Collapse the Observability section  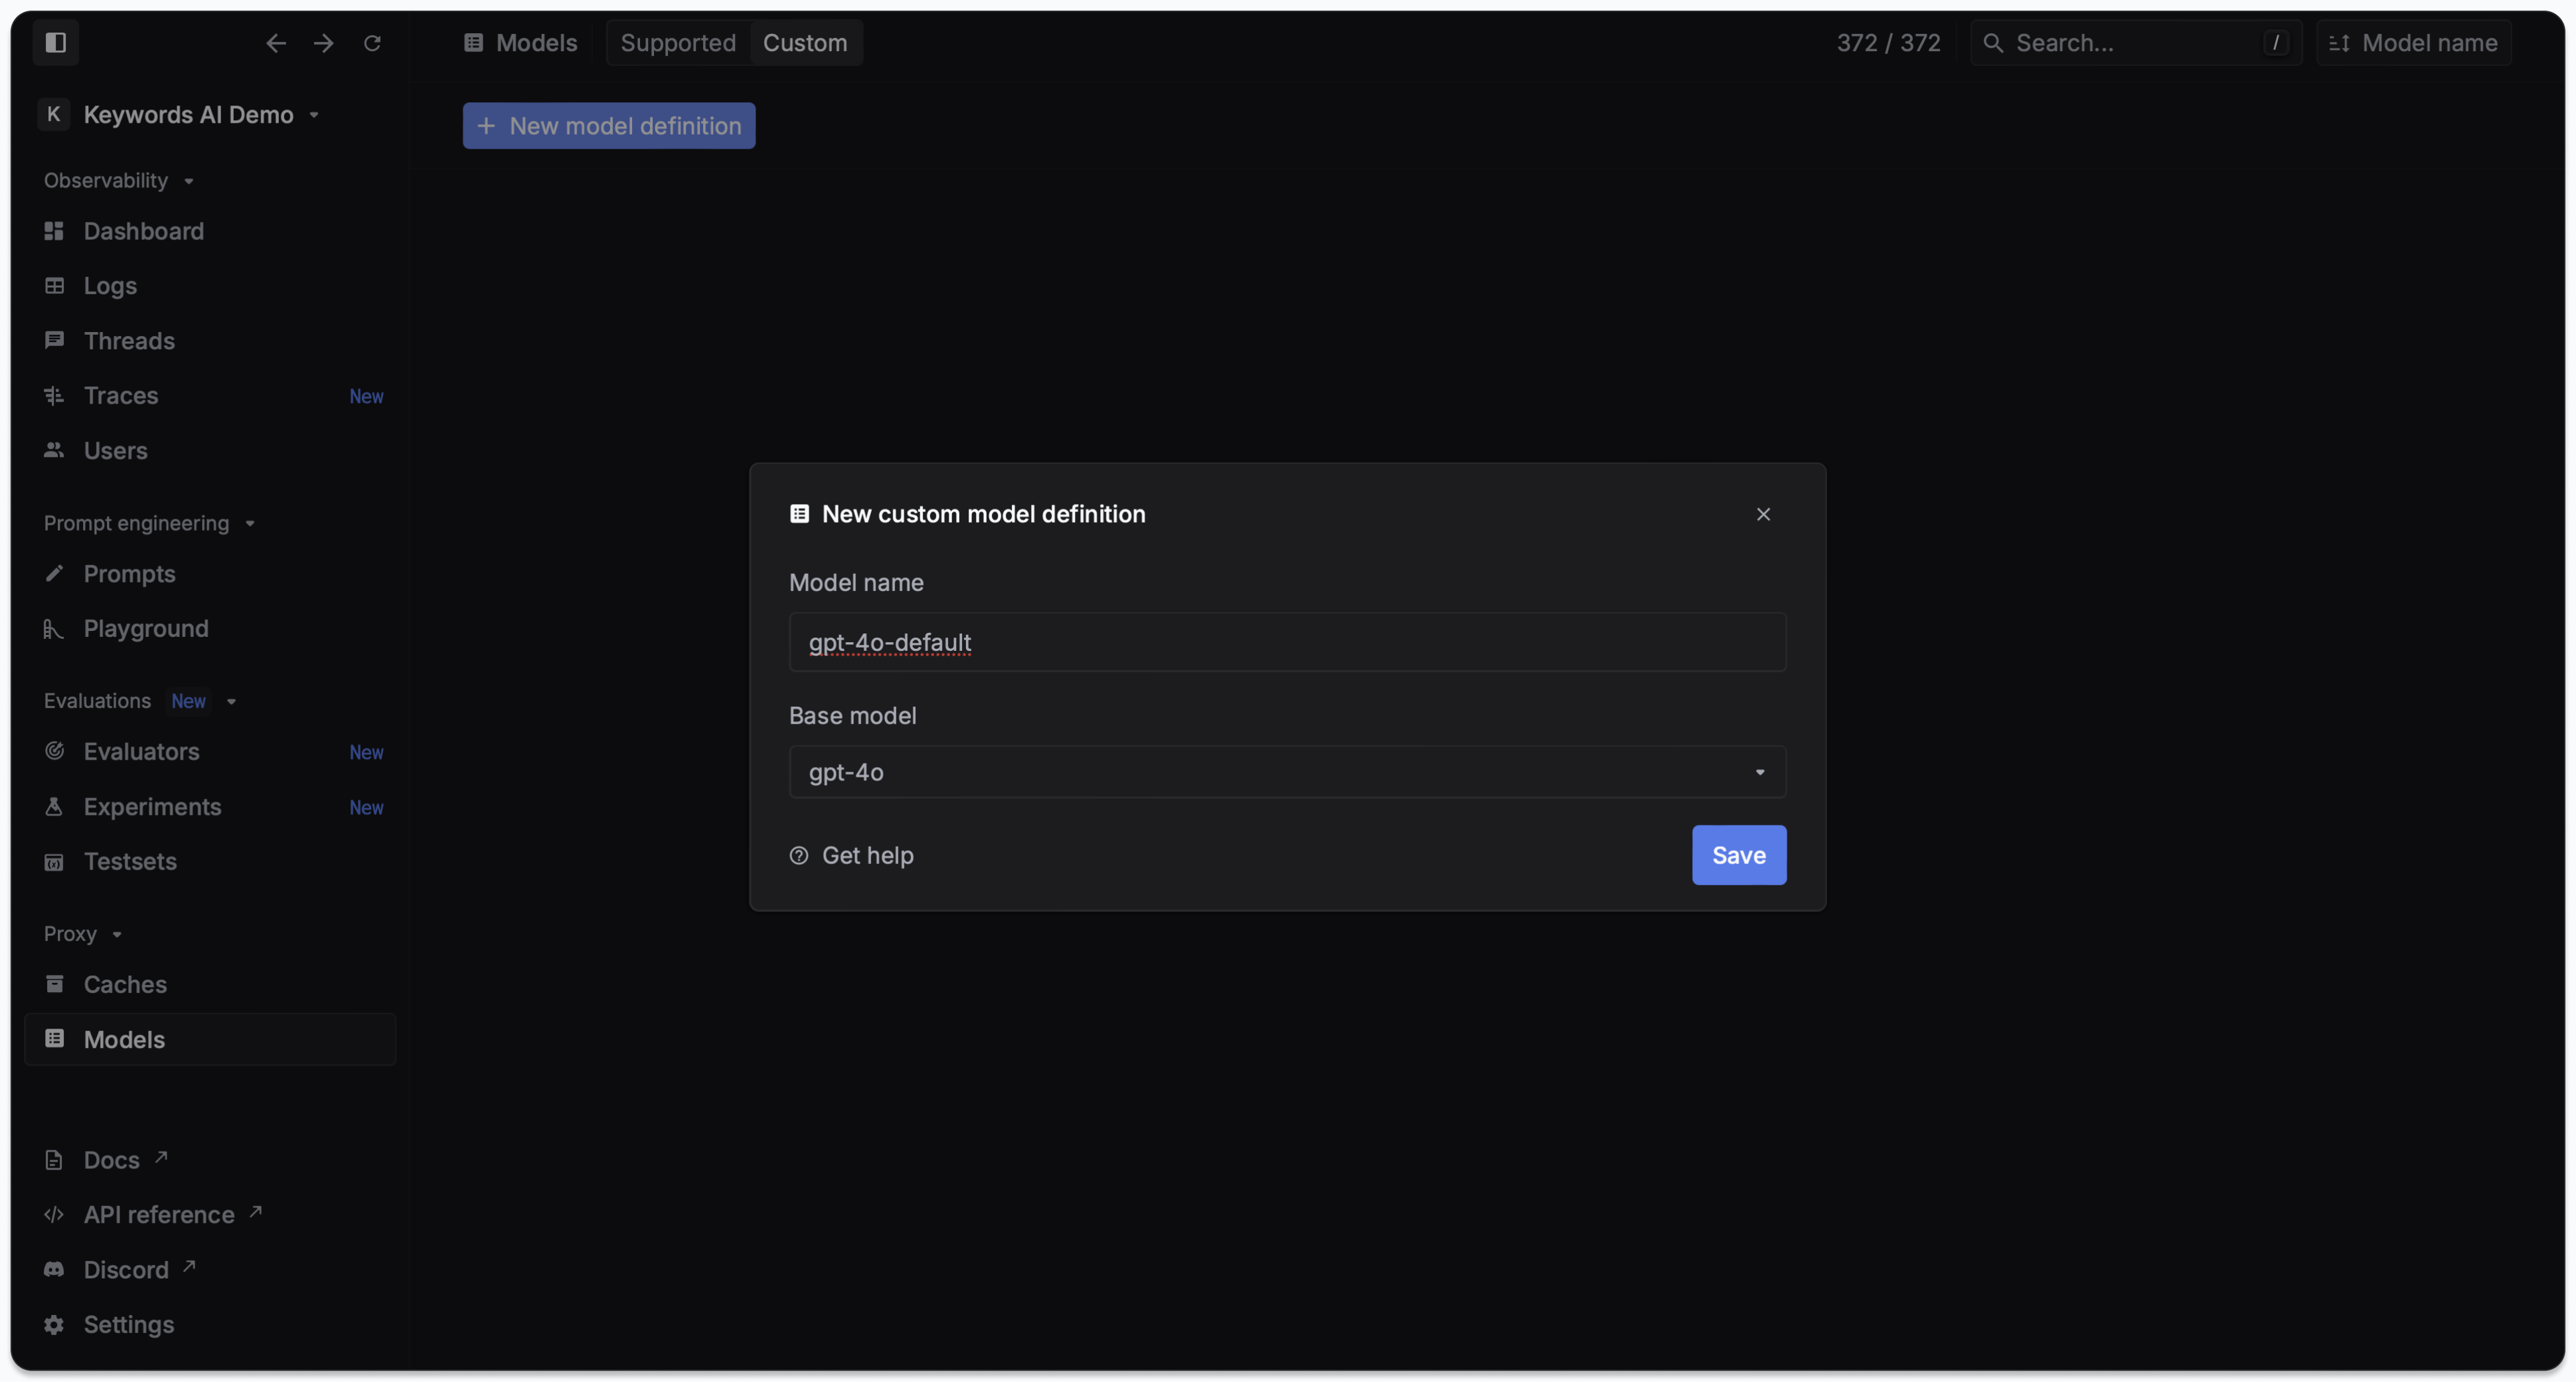(118, 180)
